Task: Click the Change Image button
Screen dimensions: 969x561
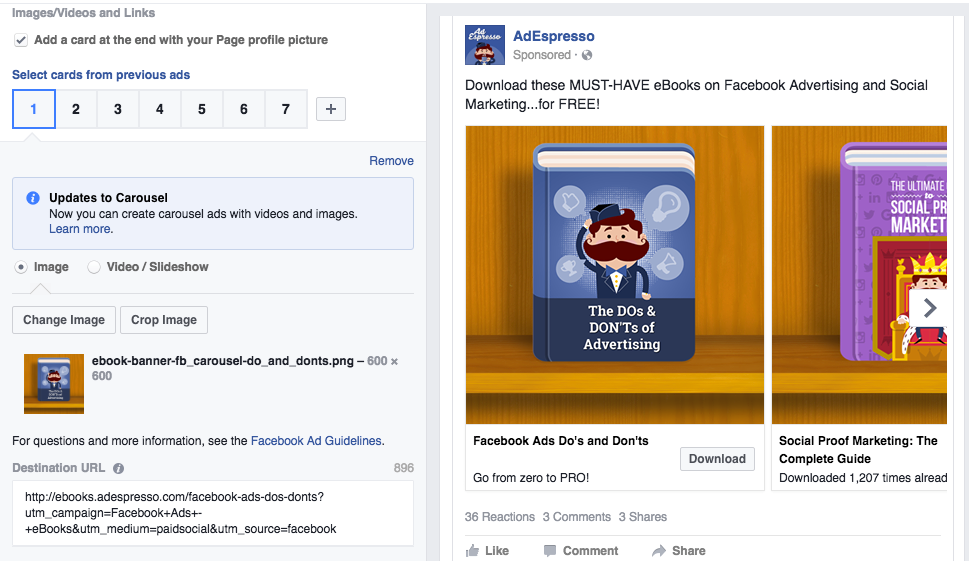Action: [64, 320]
